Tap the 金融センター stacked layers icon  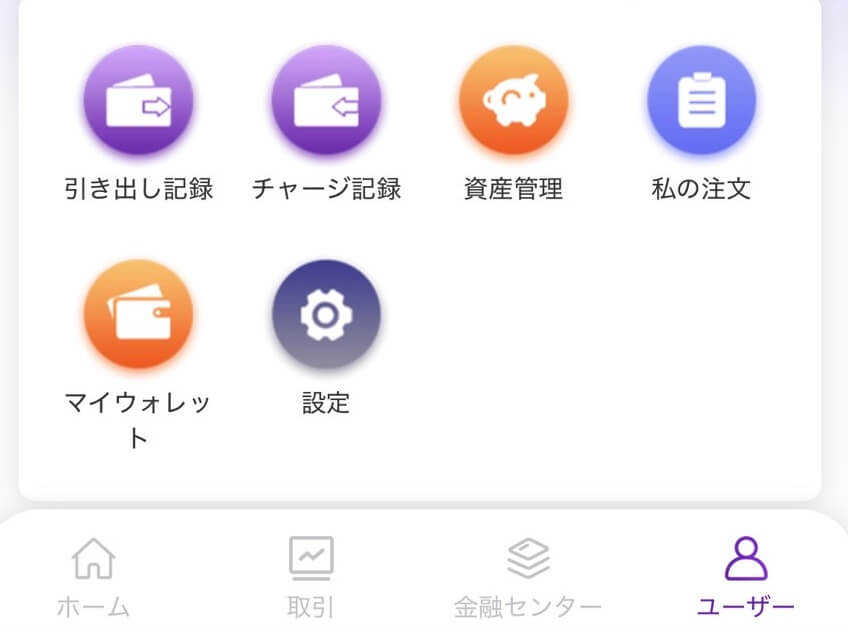pos(528,558)
